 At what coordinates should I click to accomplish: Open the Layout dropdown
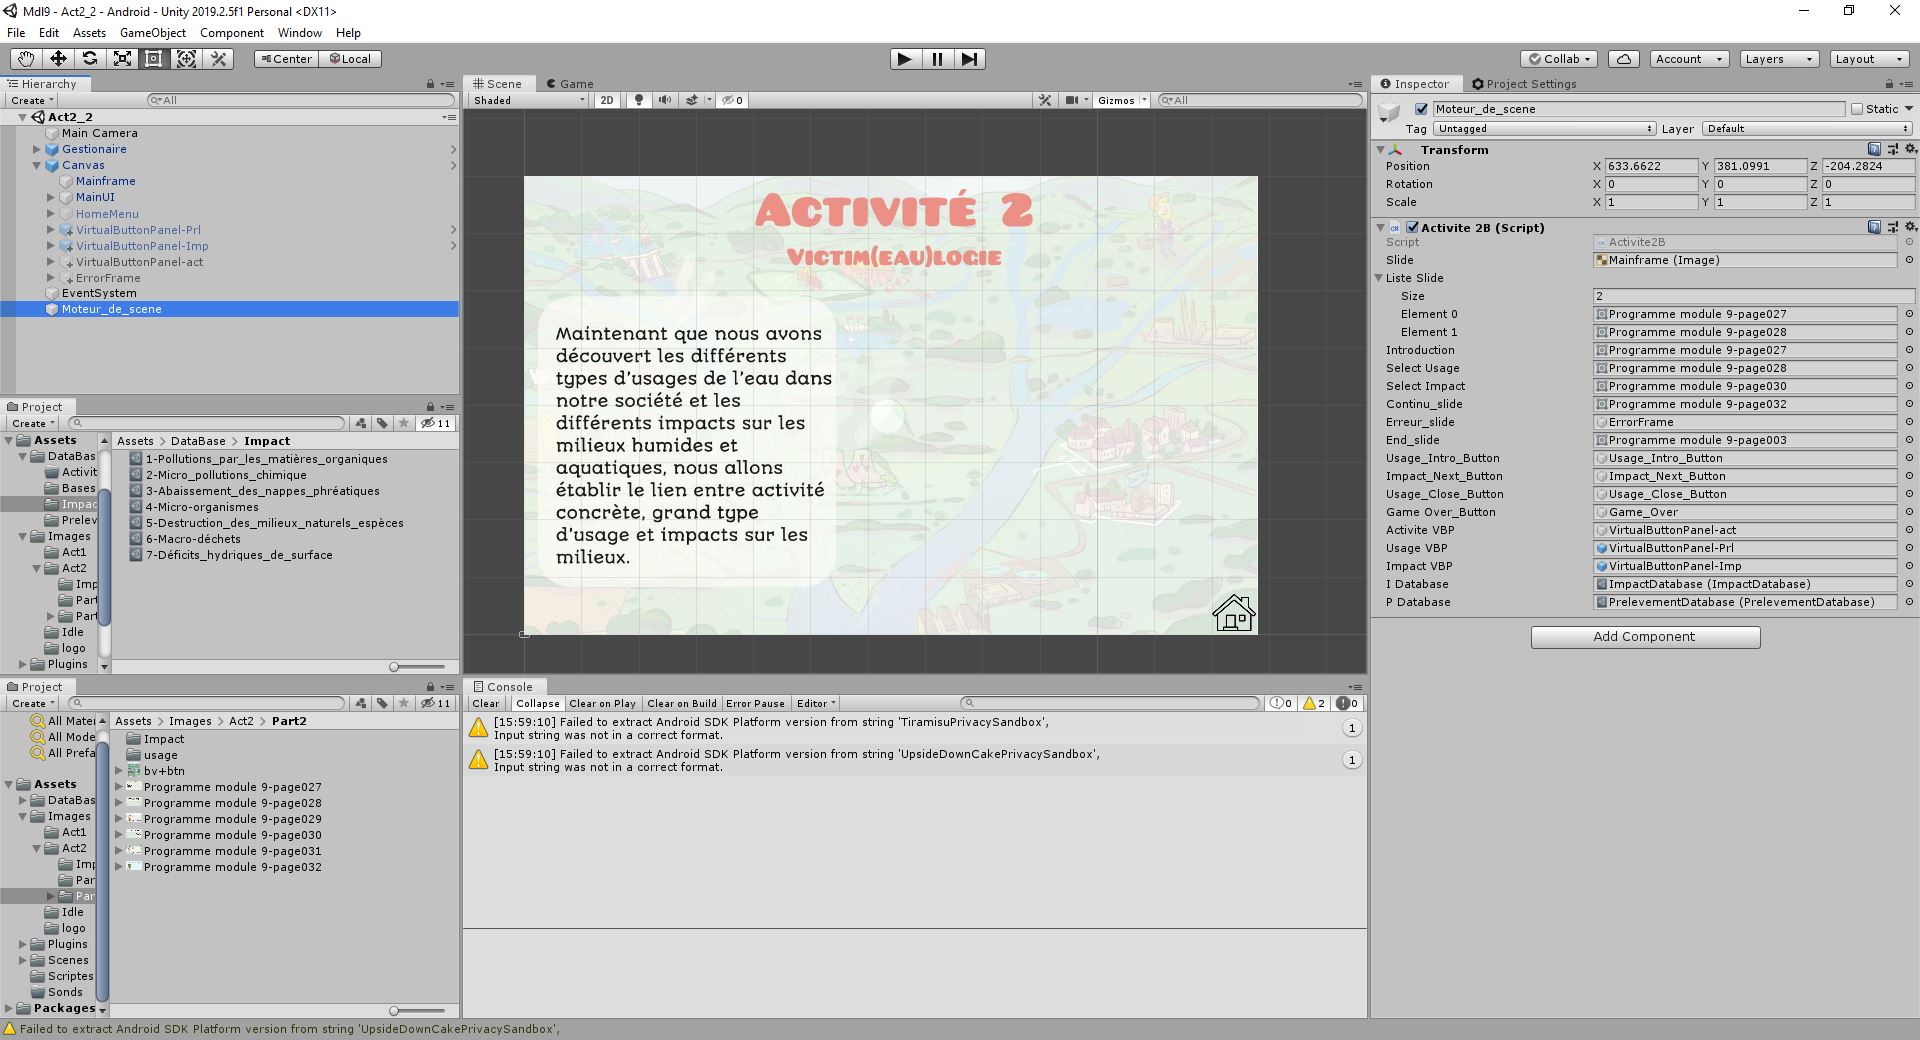point(1869,59)
